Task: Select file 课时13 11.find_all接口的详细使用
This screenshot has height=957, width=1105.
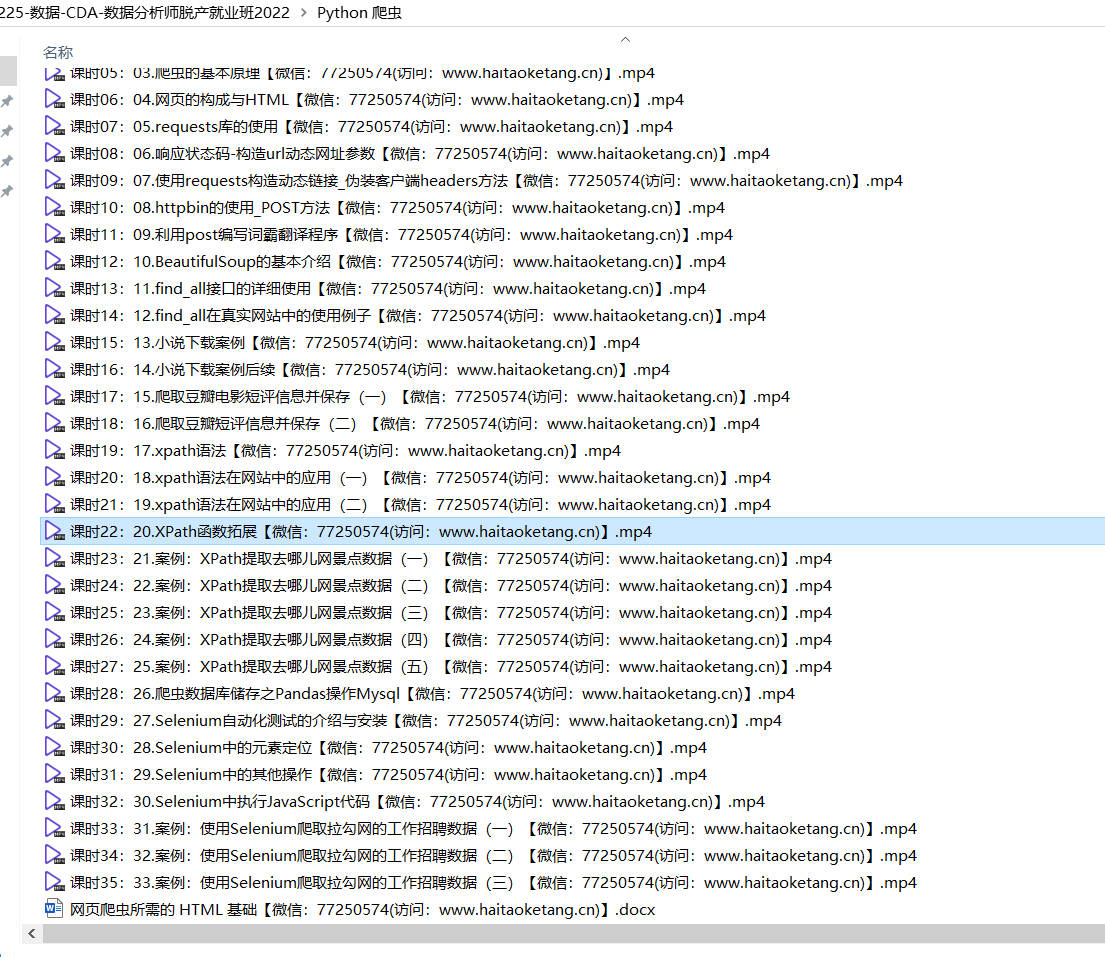Action: click(388, 288)
